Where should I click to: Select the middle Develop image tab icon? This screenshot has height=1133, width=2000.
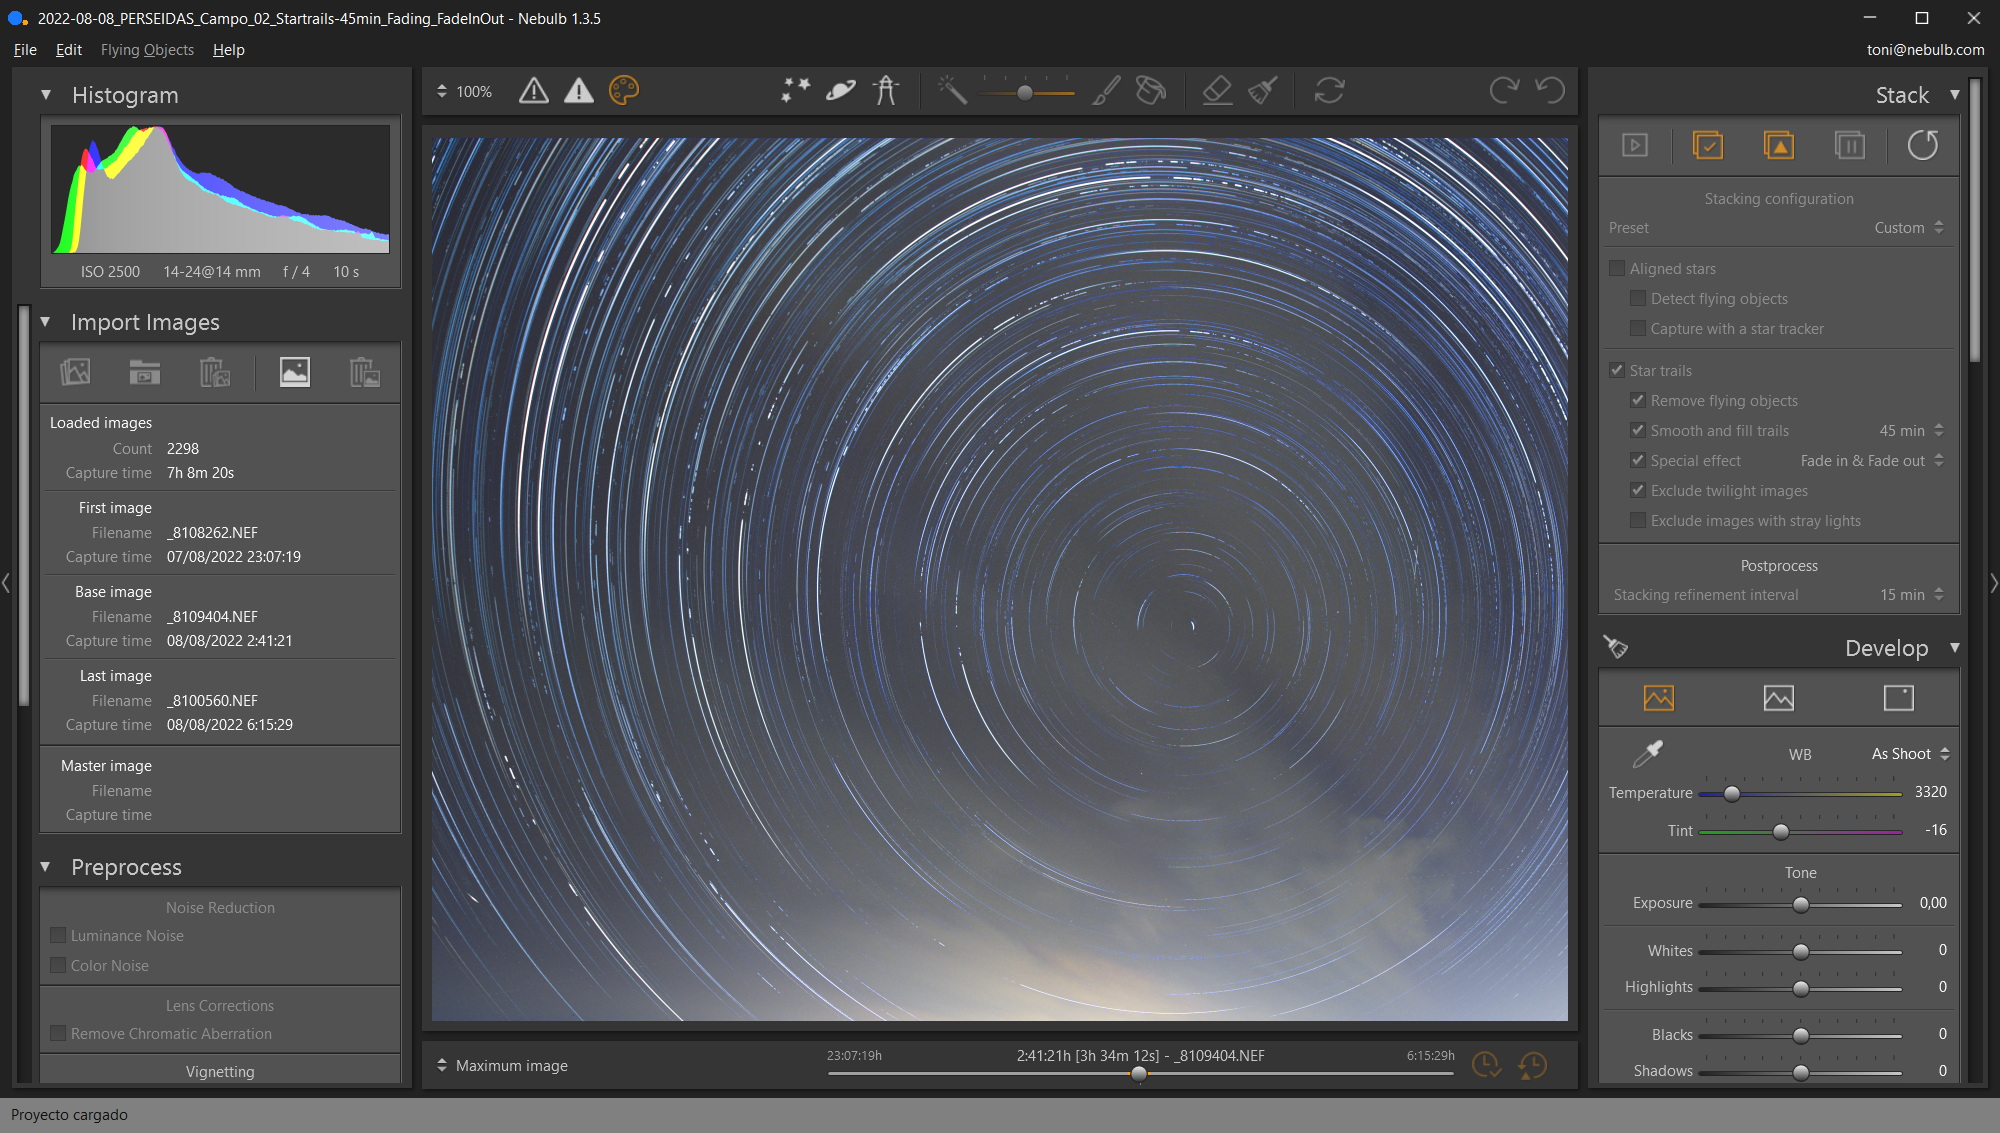point(1778,698)
